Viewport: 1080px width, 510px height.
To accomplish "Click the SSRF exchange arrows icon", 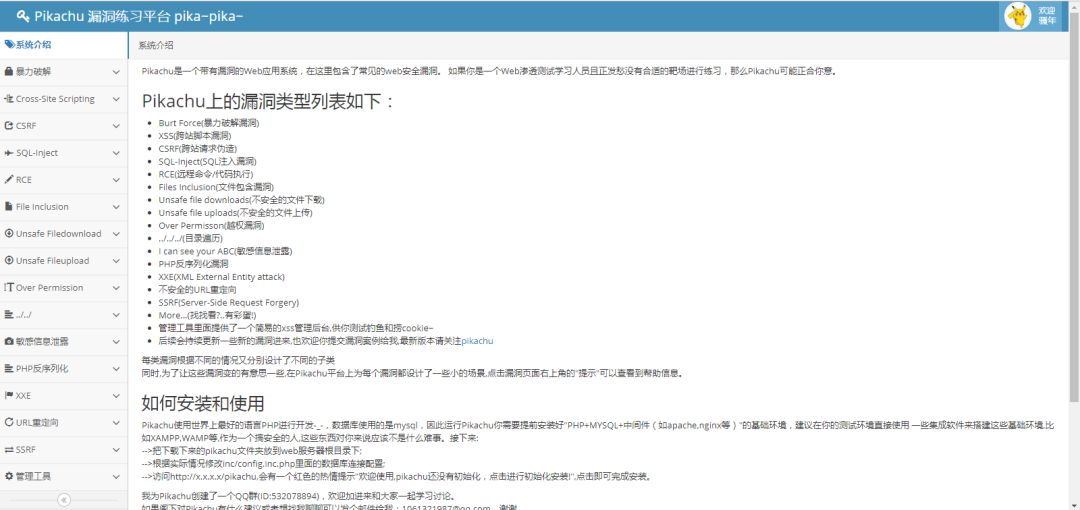I will tap(9, 449).
